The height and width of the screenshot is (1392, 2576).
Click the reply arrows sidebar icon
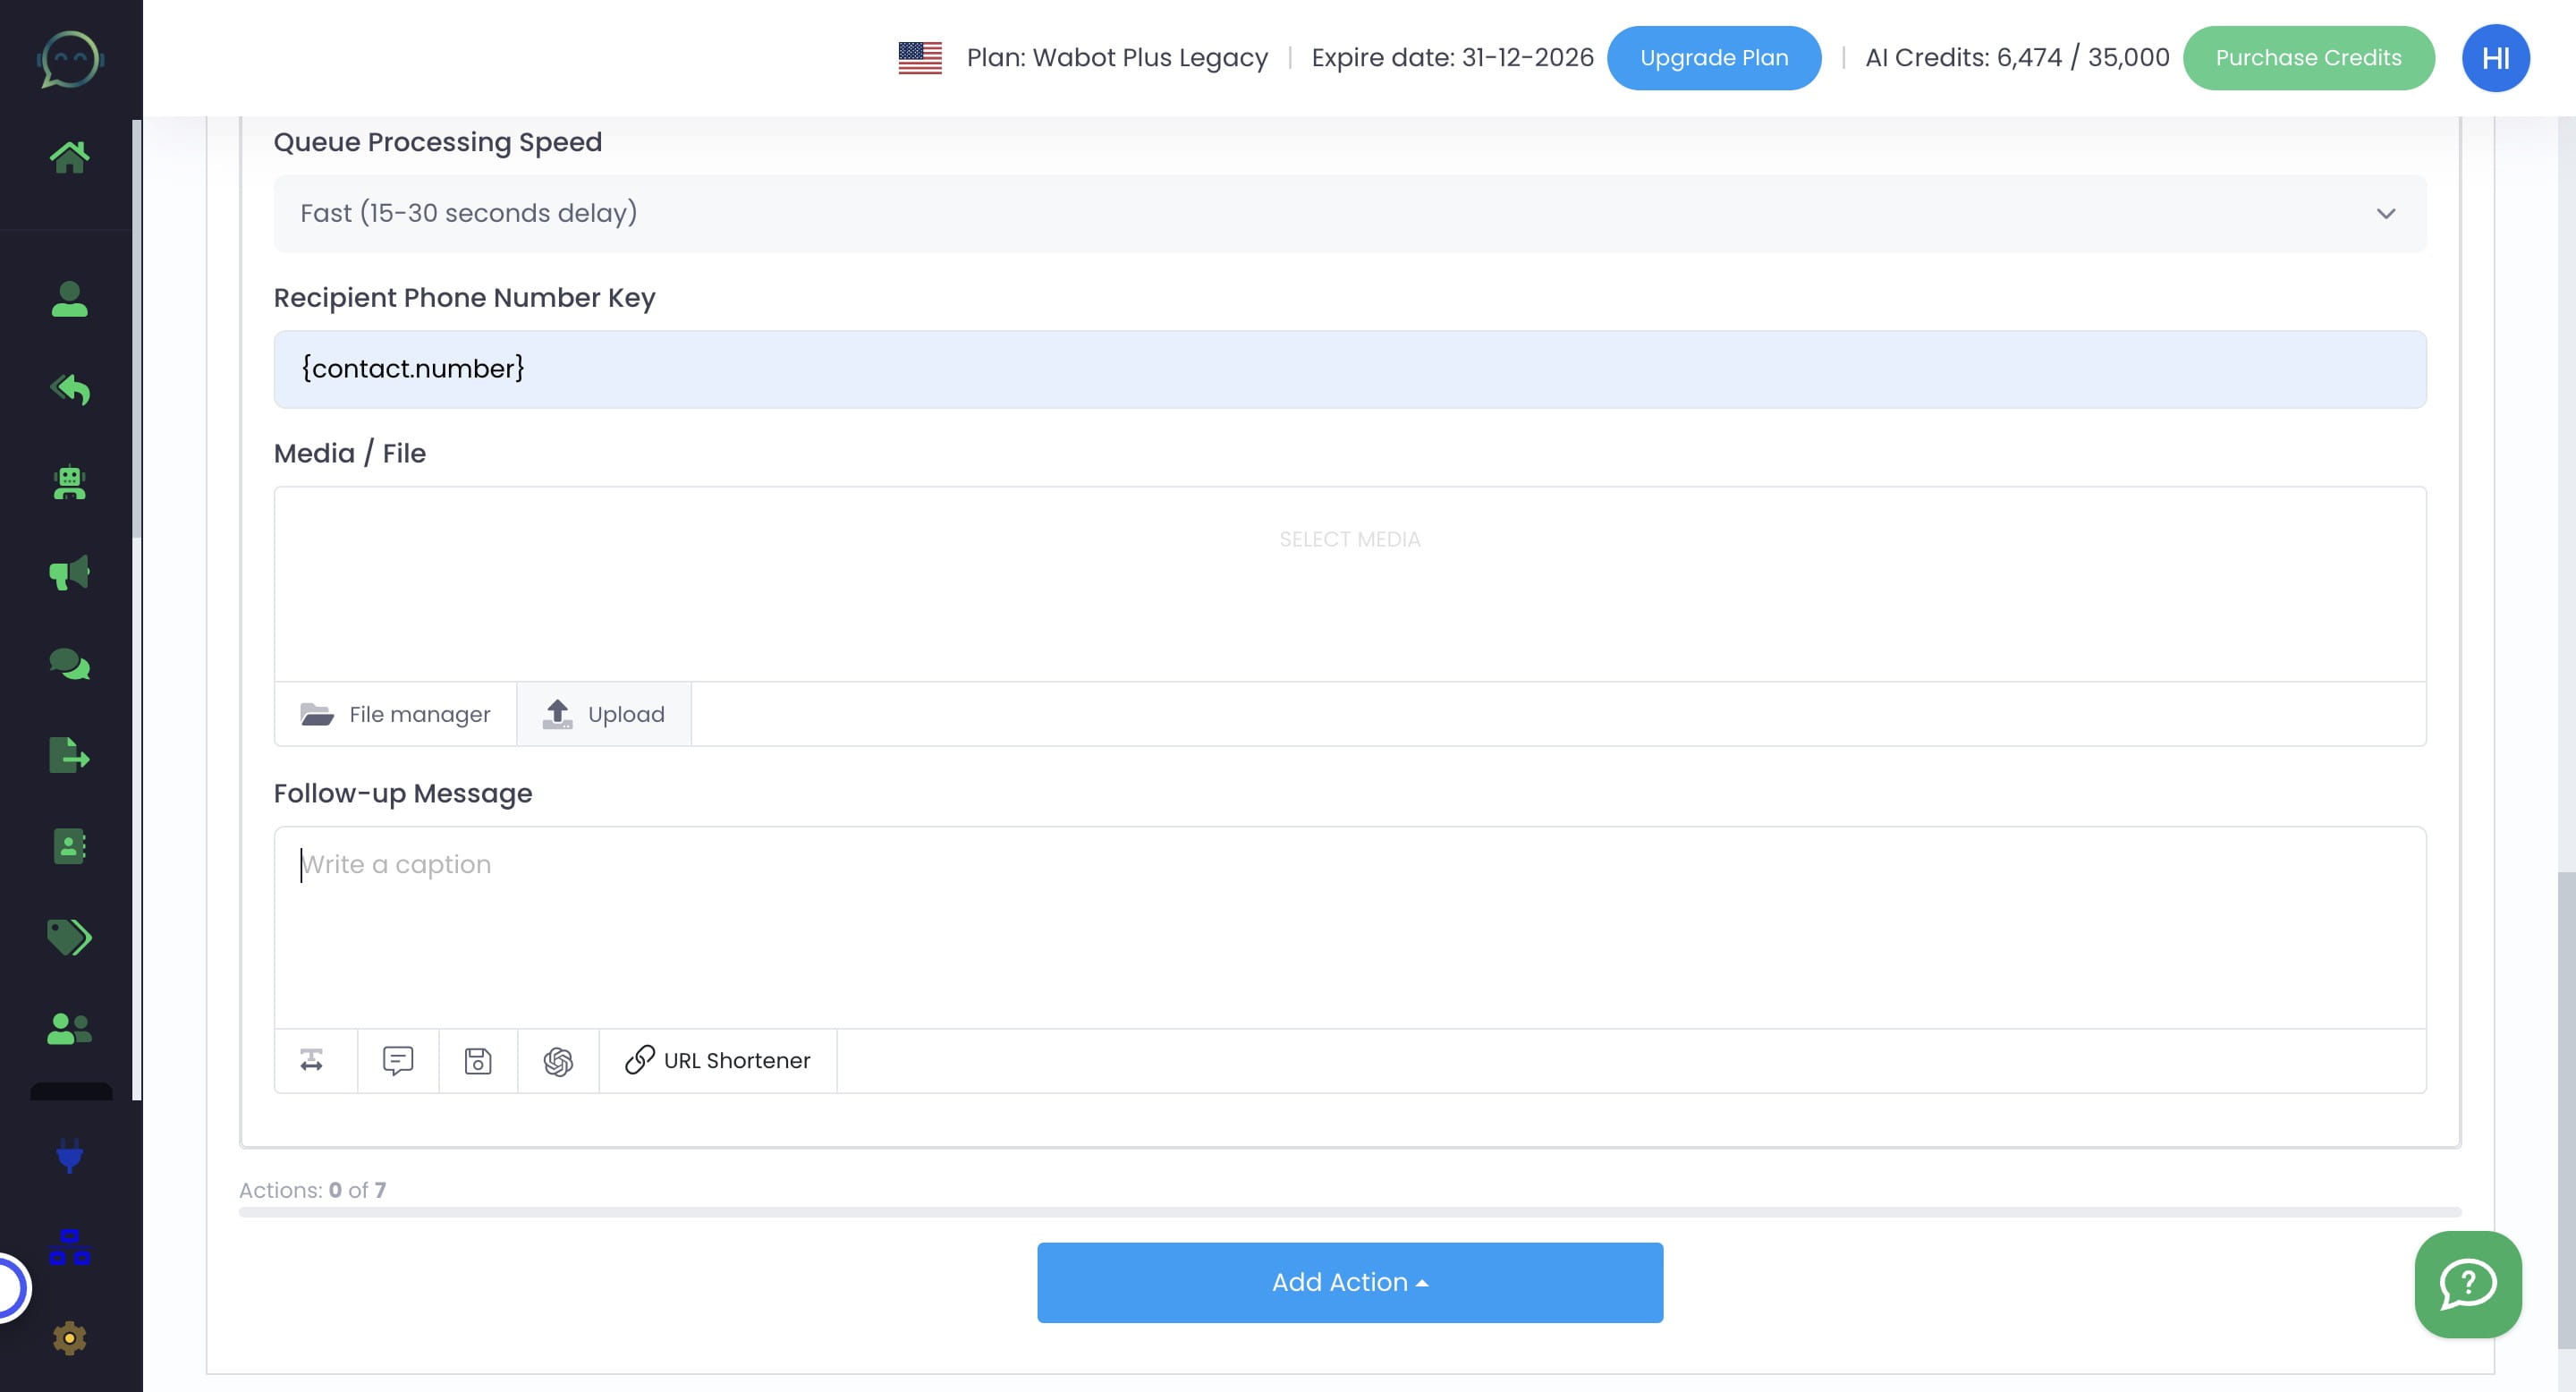point(69,389)
